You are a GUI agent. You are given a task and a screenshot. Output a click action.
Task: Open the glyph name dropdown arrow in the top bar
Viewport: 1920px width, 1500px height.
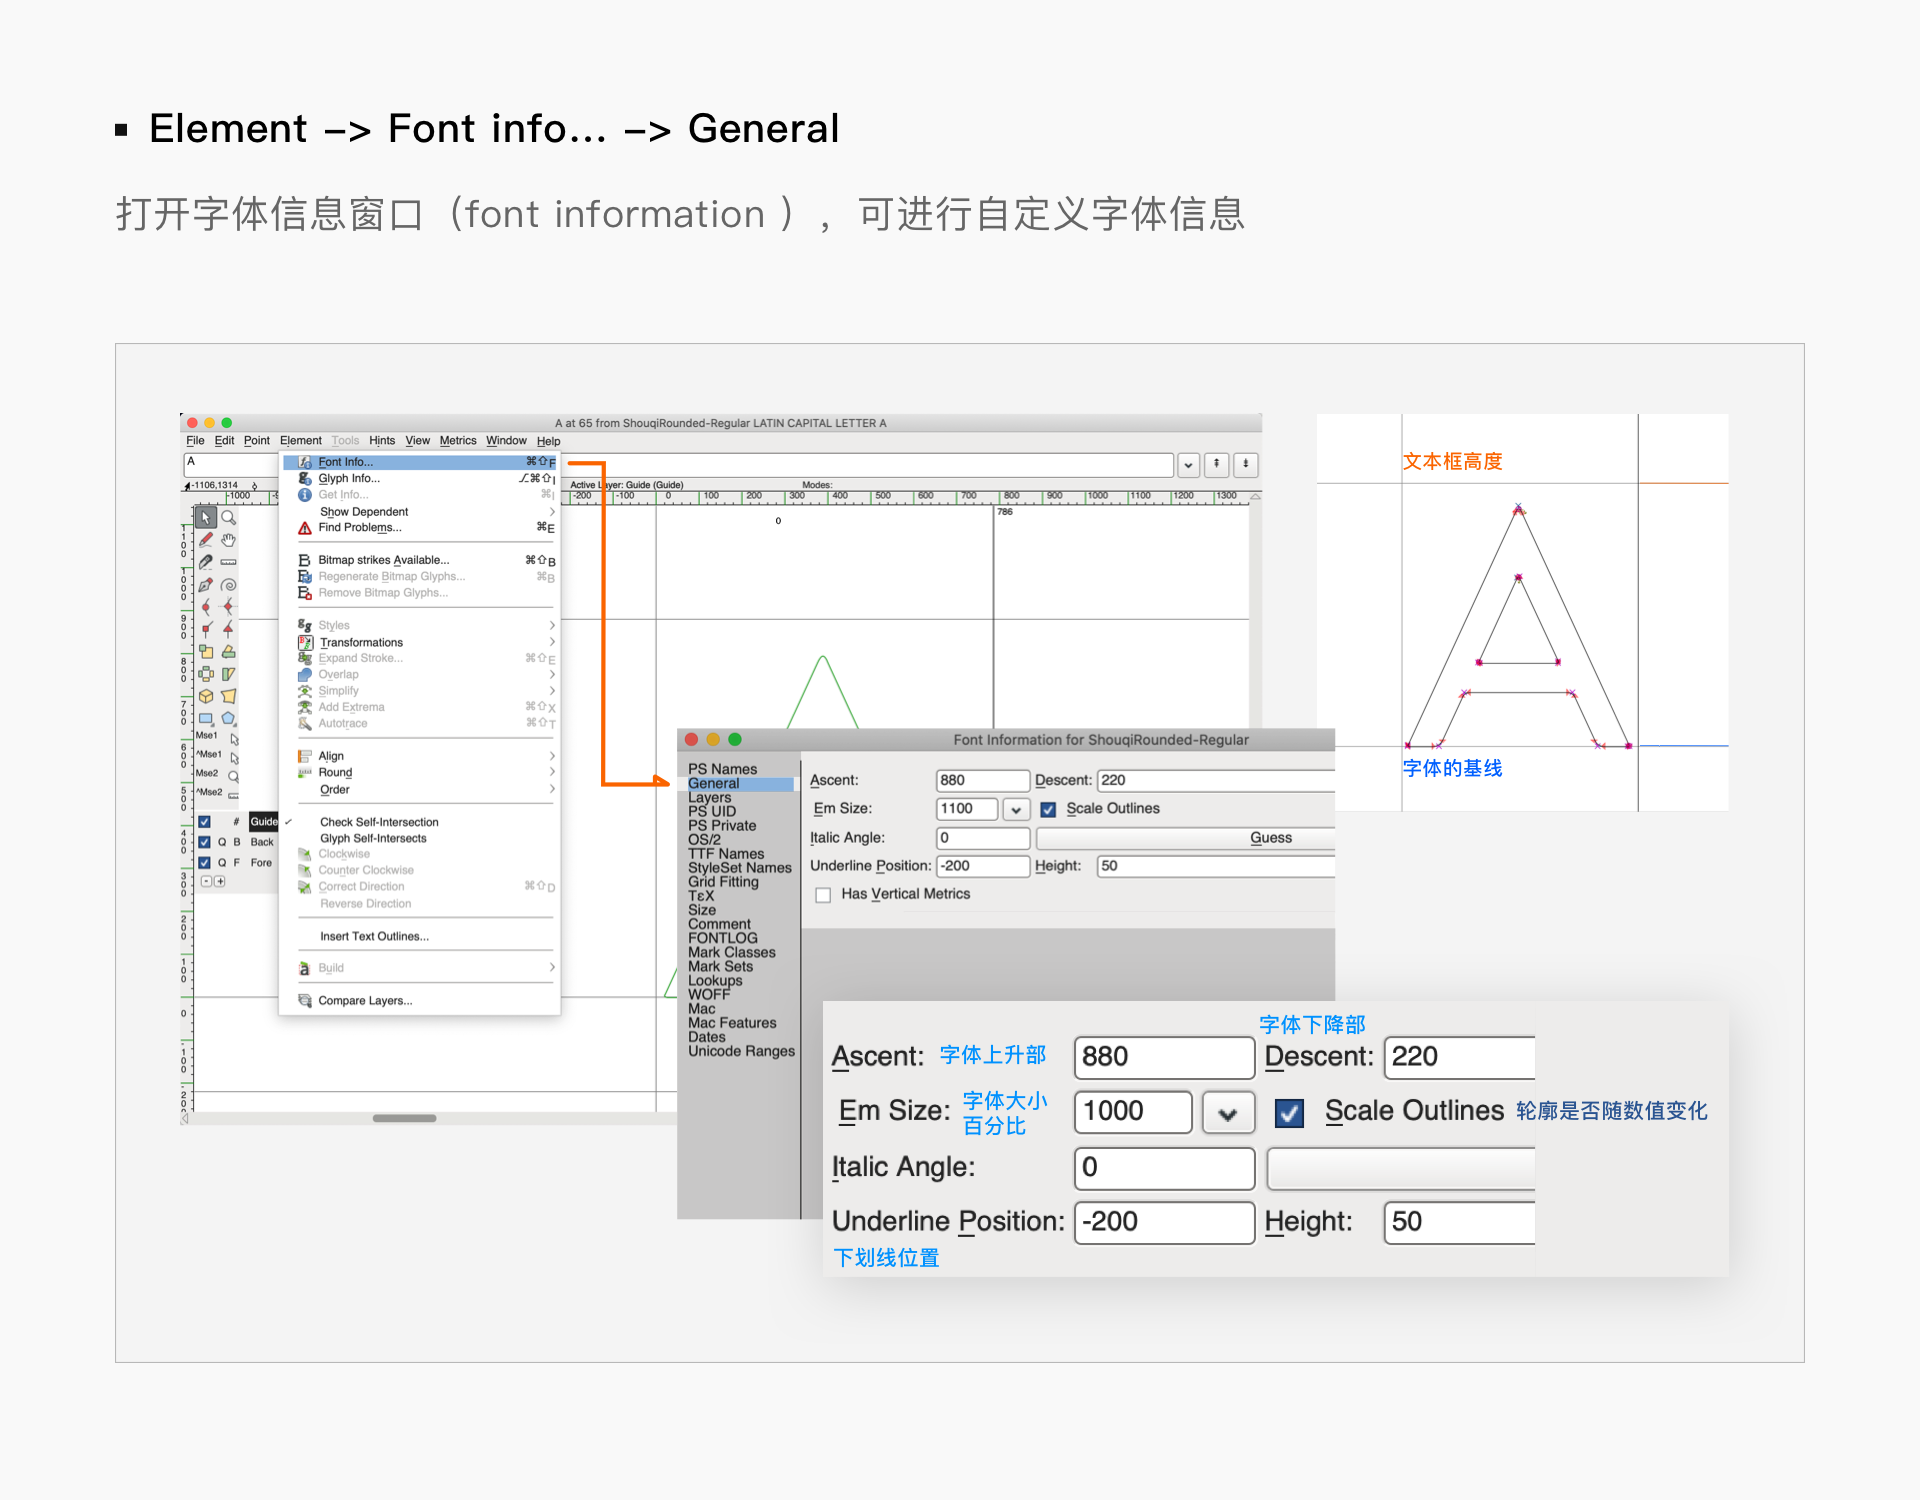[1188, 465]
